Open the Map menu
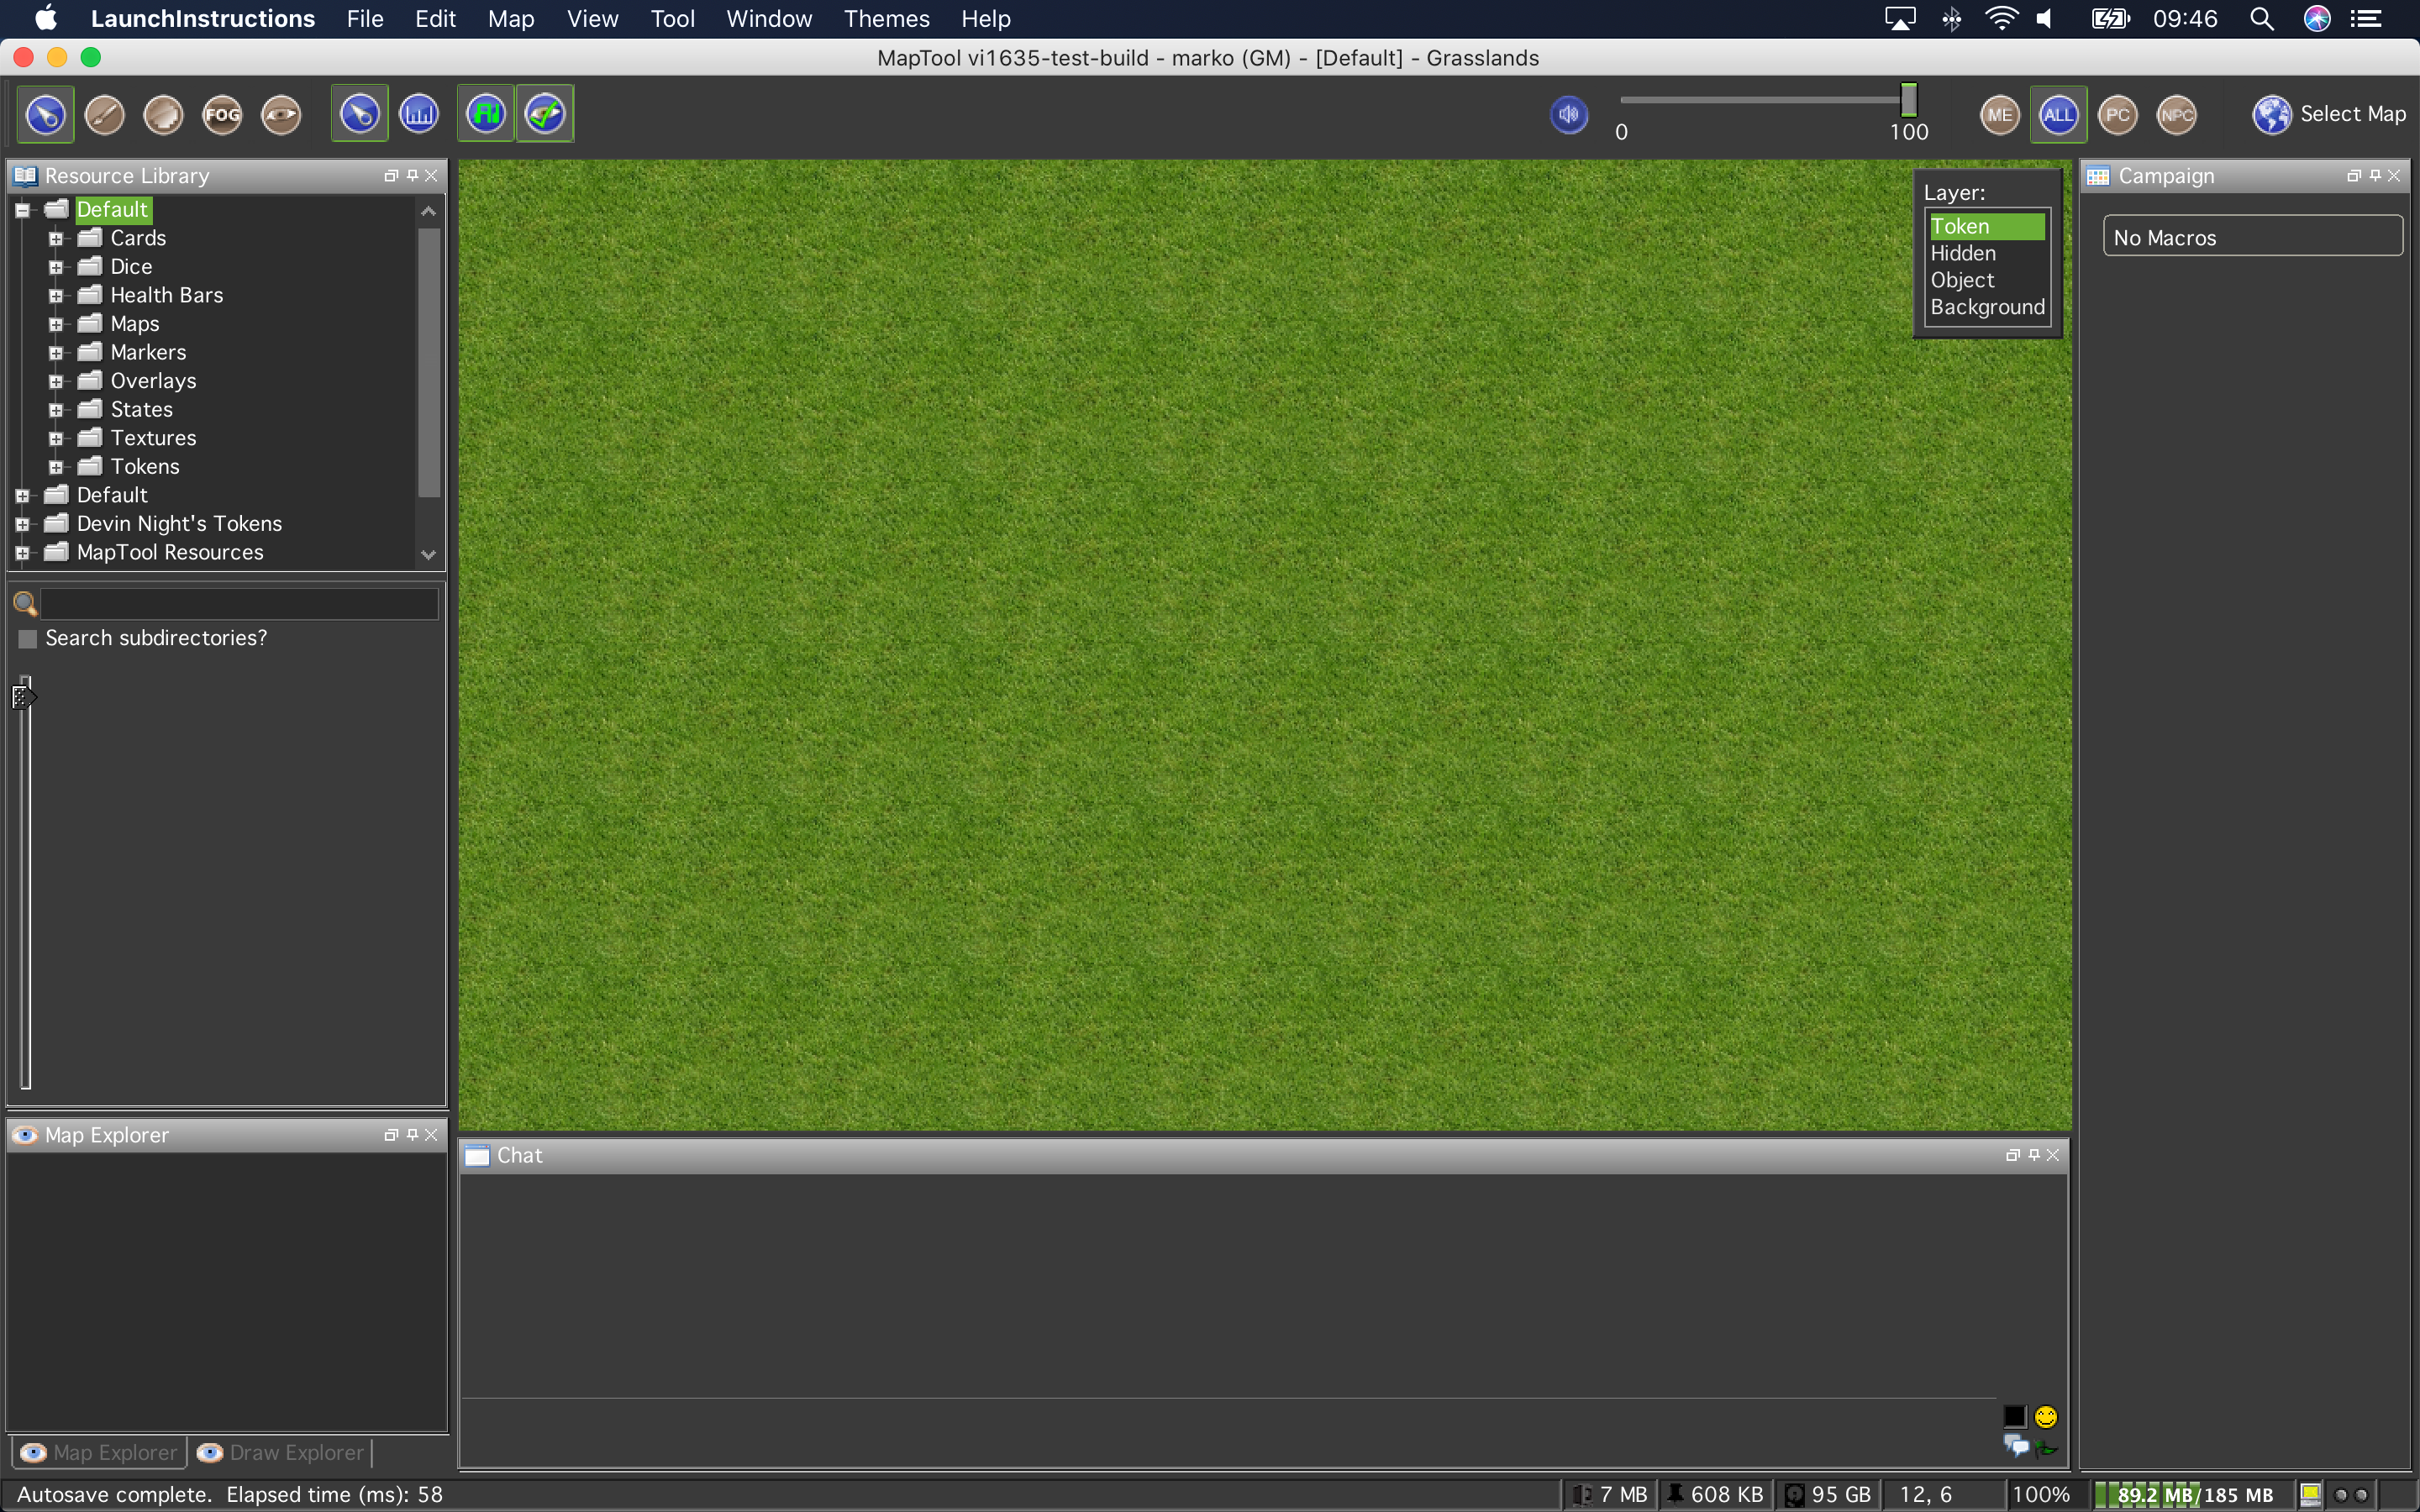 tap(511, 19)
